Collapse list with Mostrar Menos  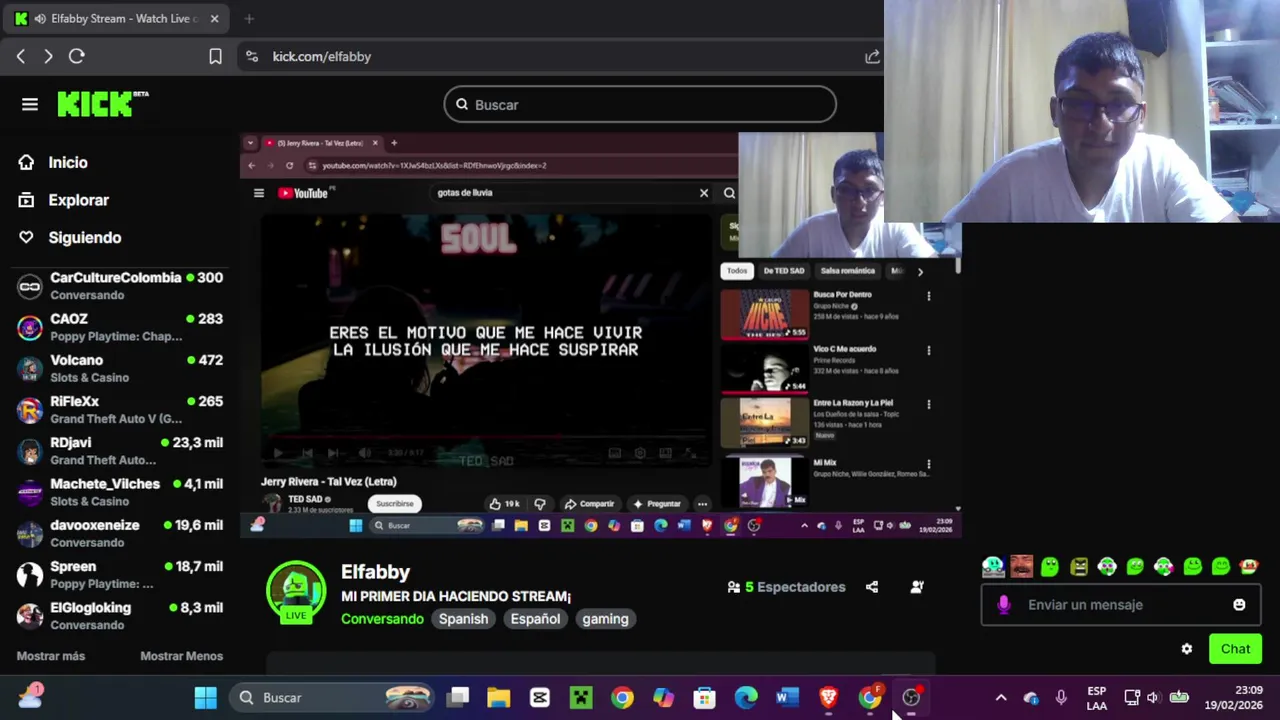(x=181, y=656)
